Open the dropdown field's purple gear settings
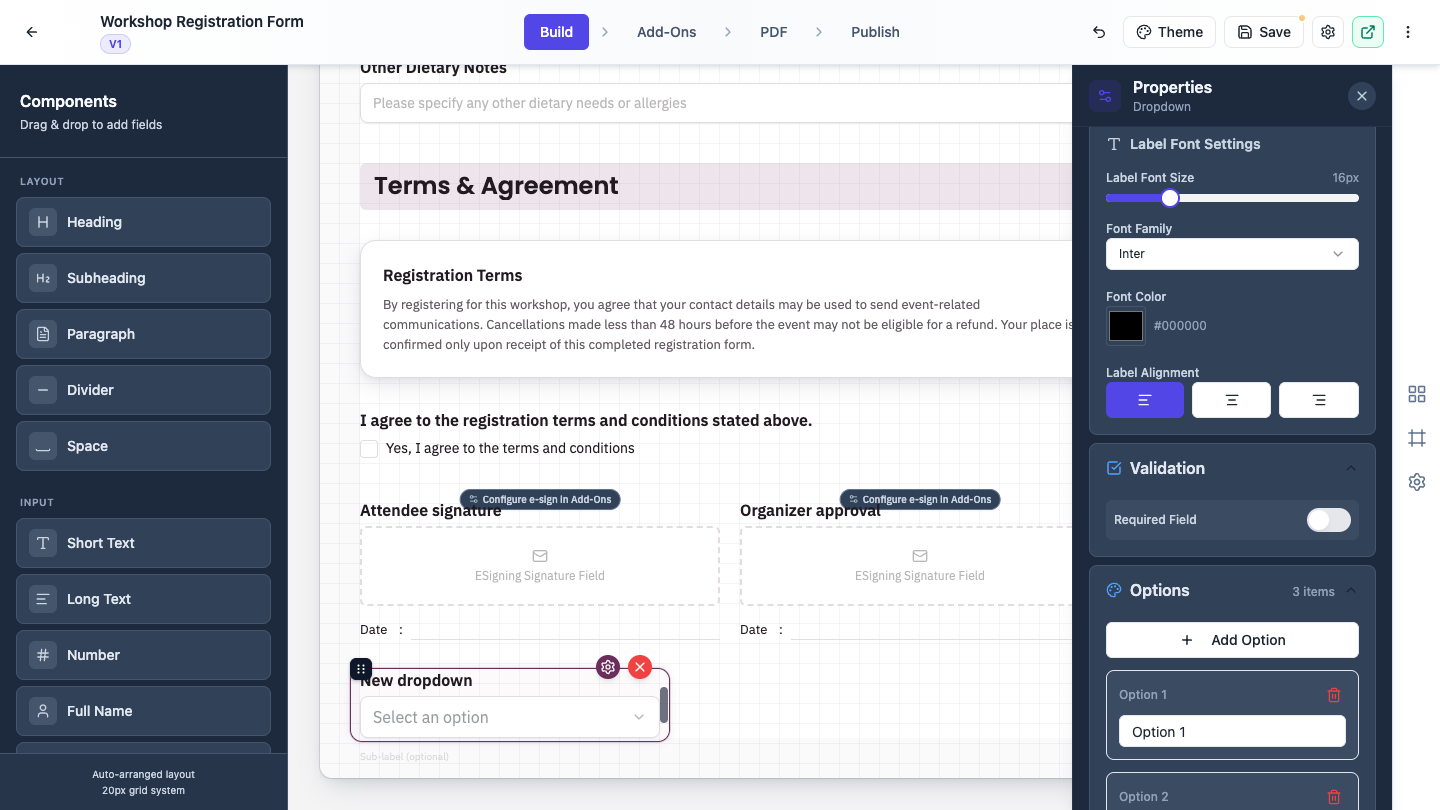The height and width of the screenshot is (810, 1440). pyautogui.click(x=608, y=667)
